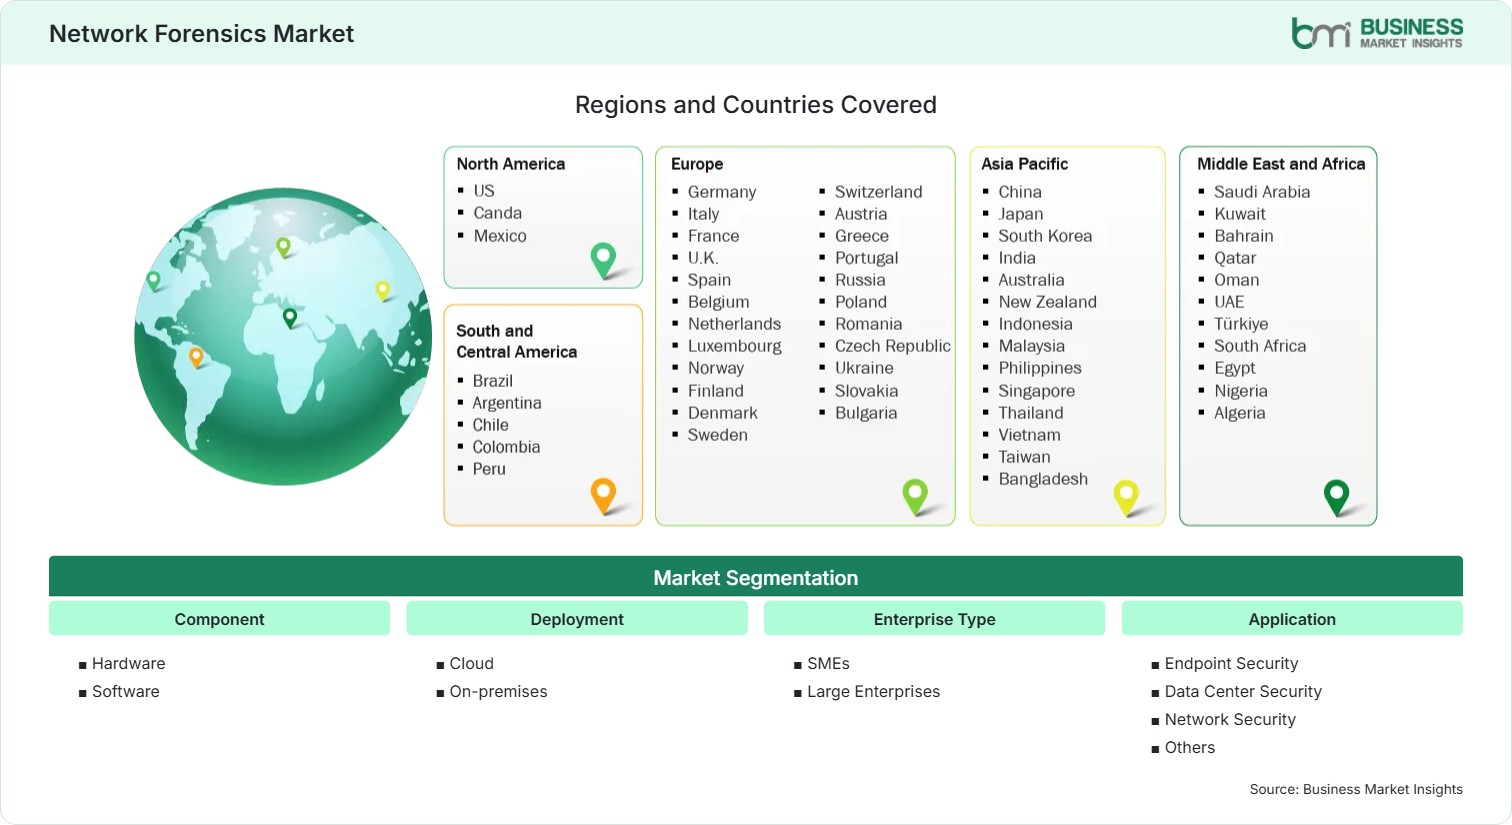
Task: Click SMEs under Enterprise Type
Action: (x=828, y=663)
